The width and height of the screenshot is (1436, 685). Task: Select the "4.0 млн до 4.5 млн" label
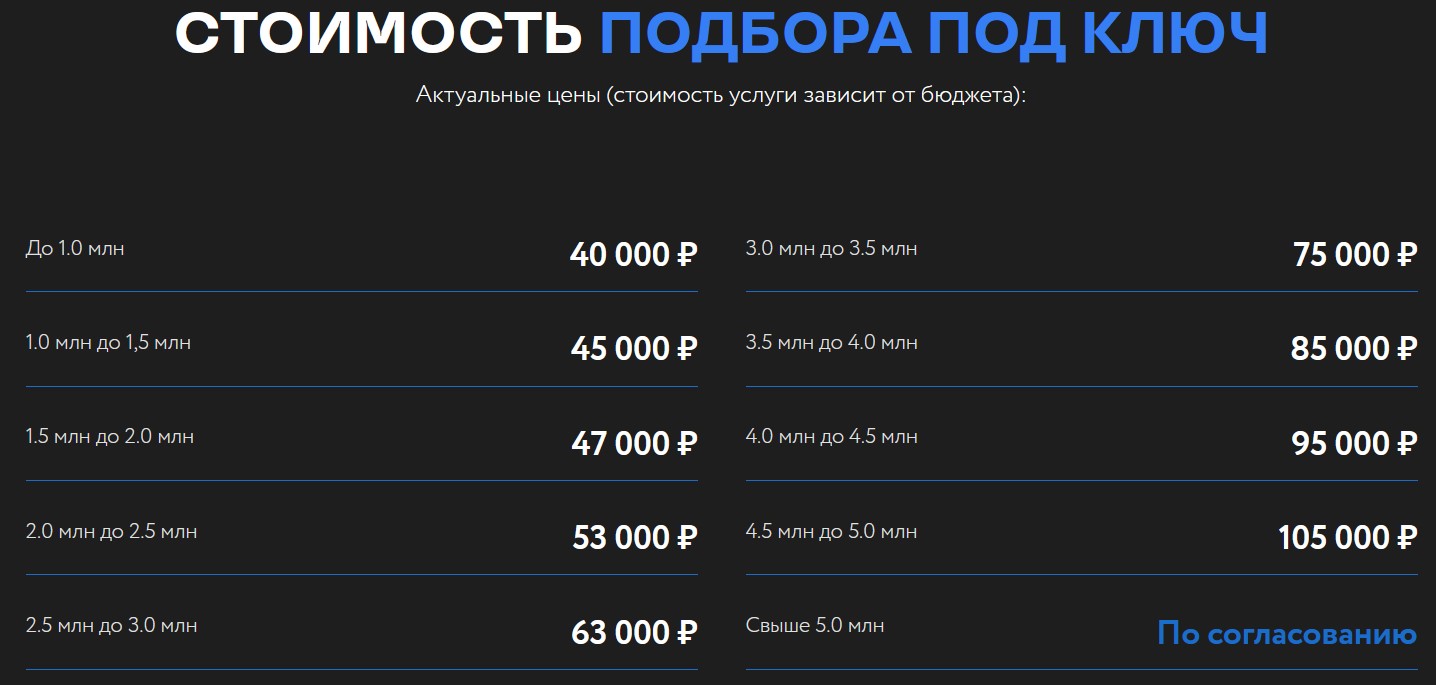point(831,437)
